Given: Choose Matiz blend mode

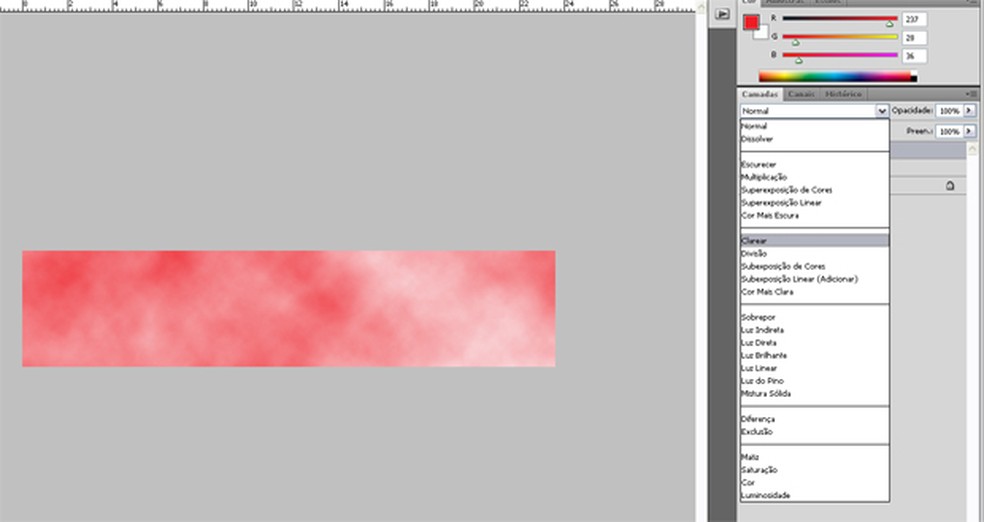Looking at the screenshot, I should (815, 457).
